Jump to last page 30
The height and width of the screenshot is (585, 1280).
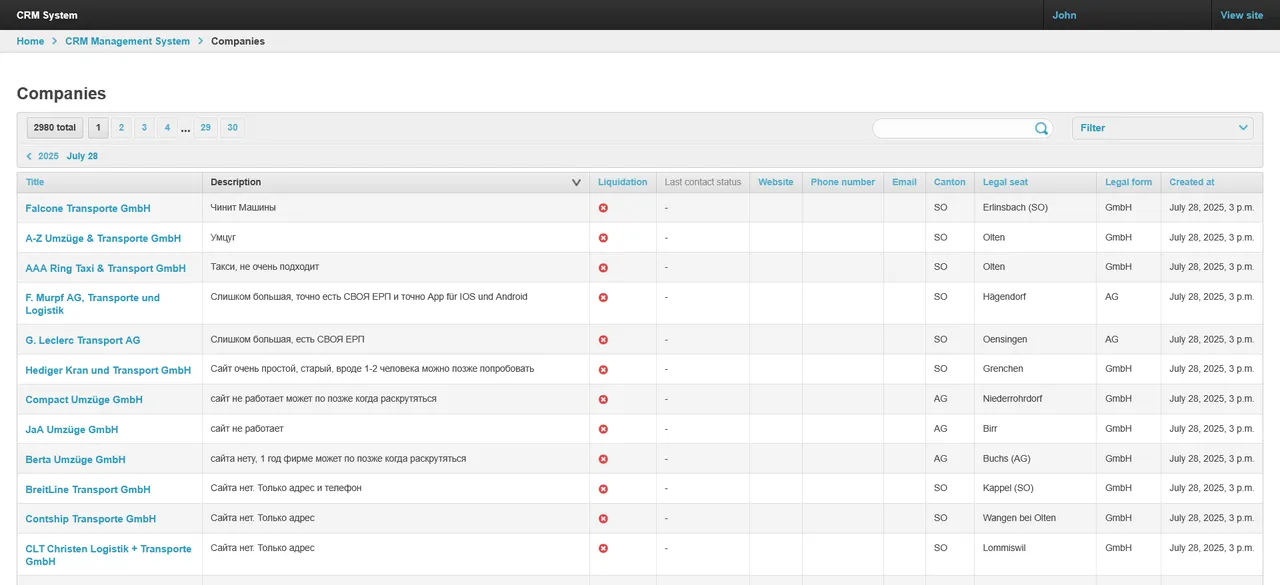(x=232, y=128)
